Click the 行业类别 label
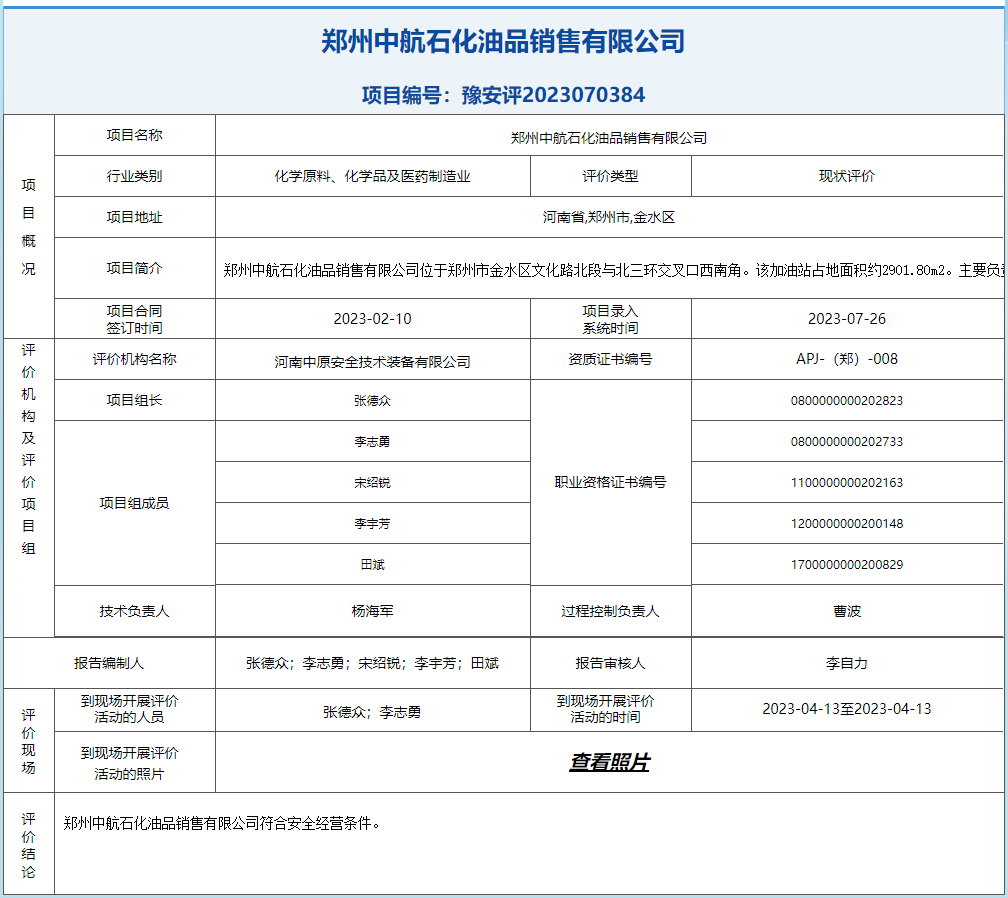This screenshot has height=898, width=1008. coord(134,176)
